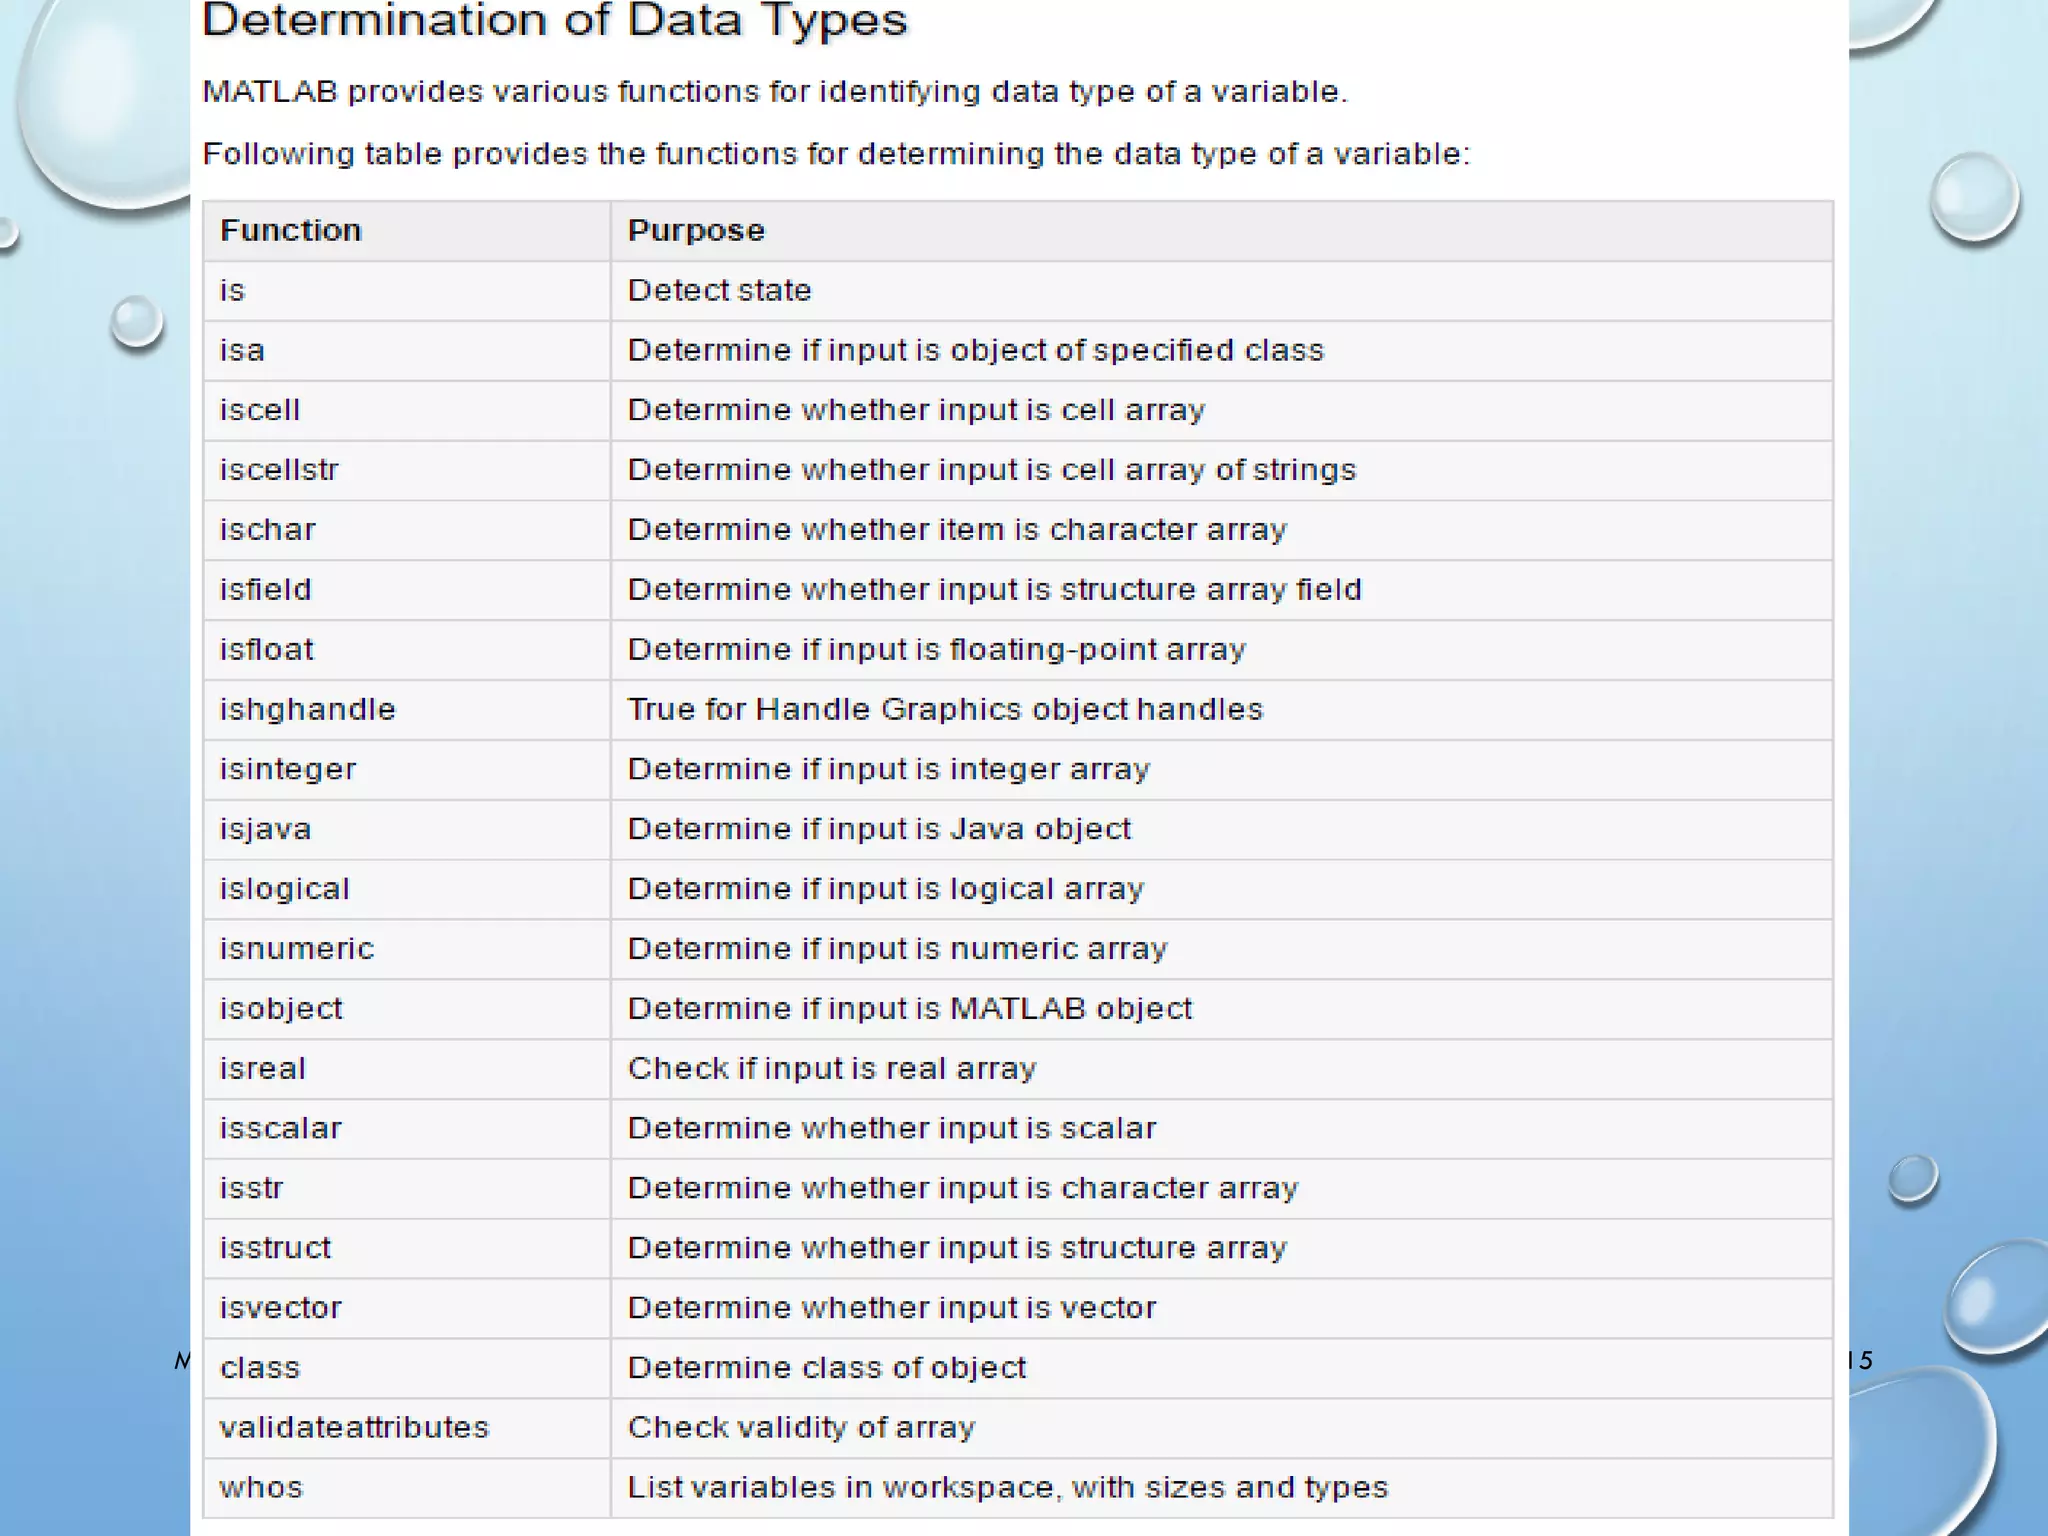
Task: Select the 'isa' function cell
Action: pos(242,351)
